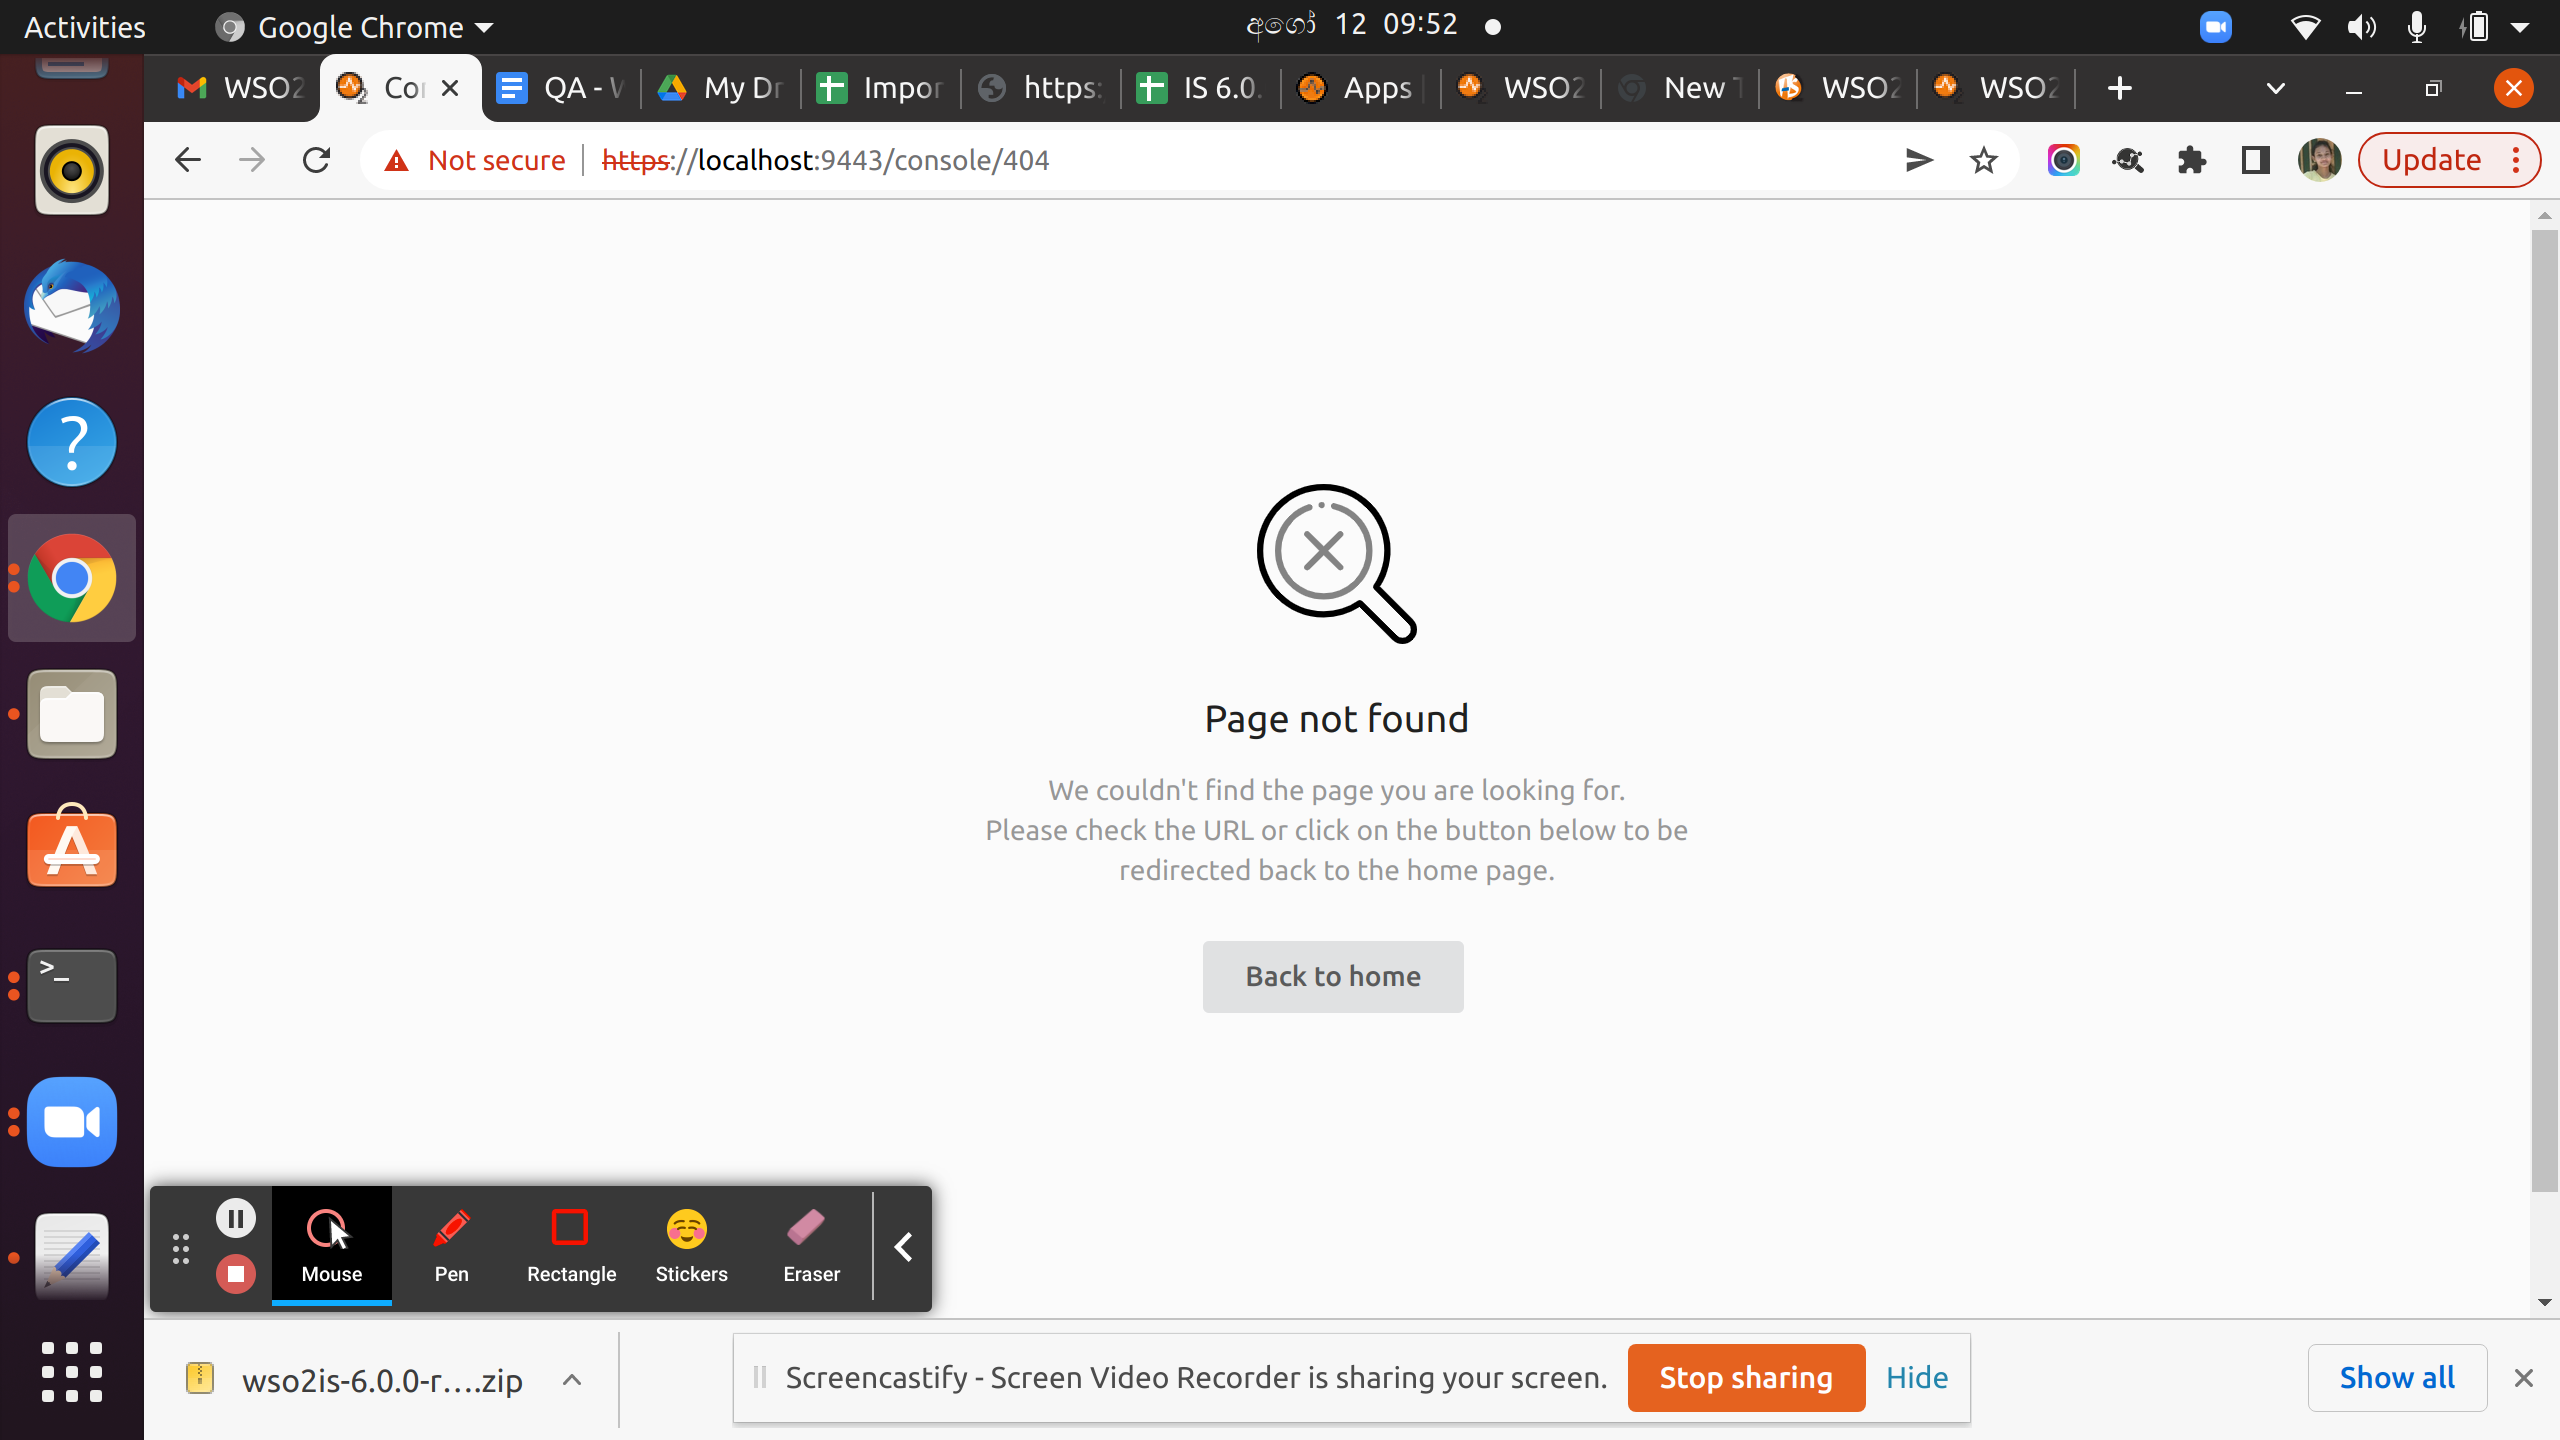Stop the recording with red button
The width and height of the screenshot is (2560, 1440).
[x=236, y=1274]
